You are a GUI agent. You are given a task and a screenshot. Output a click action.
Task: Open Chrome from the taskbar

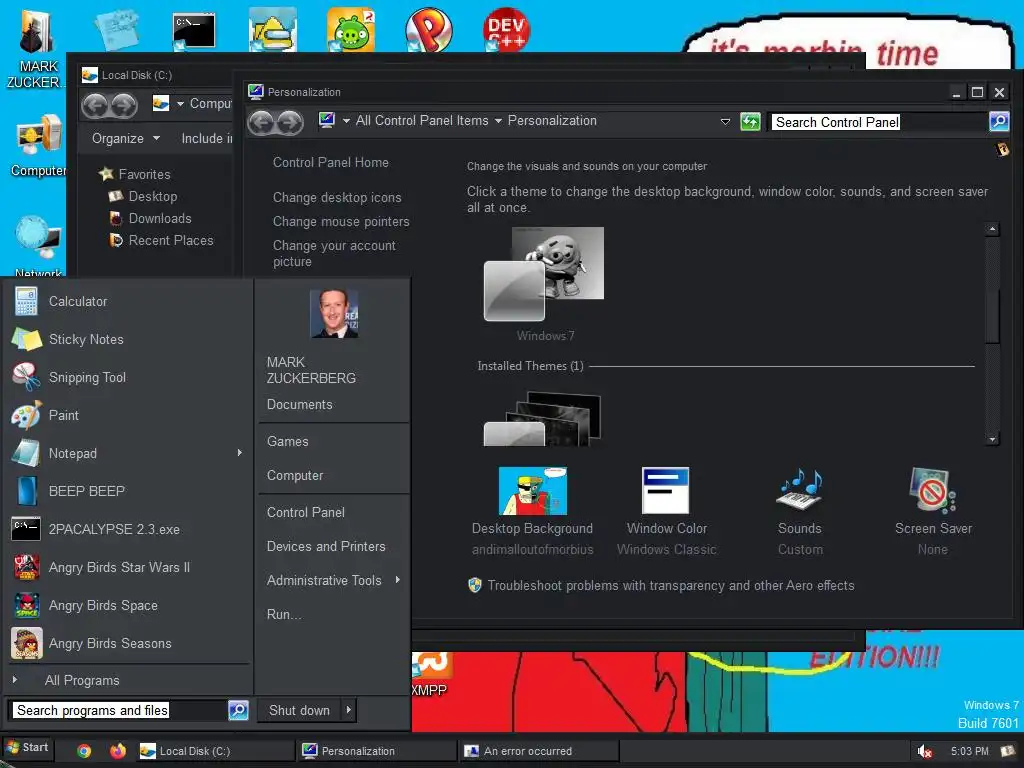pos(84,751)
